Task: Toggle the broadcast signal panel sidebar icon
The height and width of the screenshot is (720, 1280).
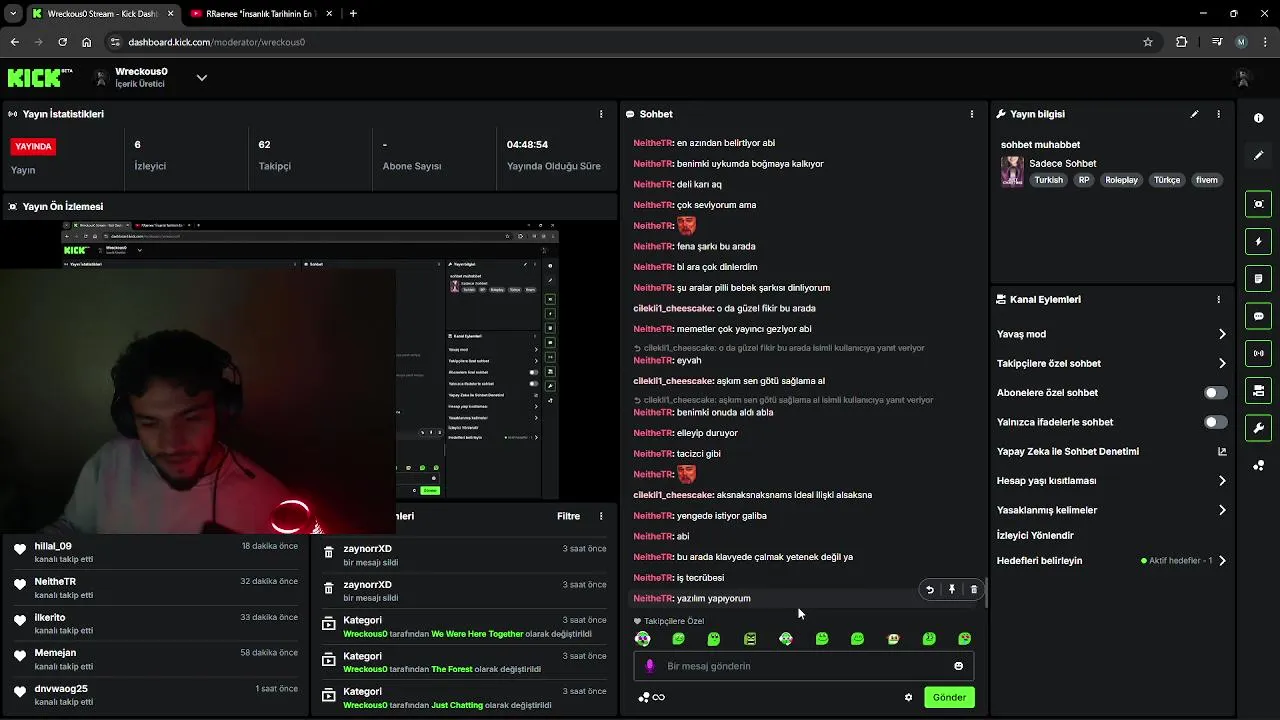Action: (x=1258, y=353)
